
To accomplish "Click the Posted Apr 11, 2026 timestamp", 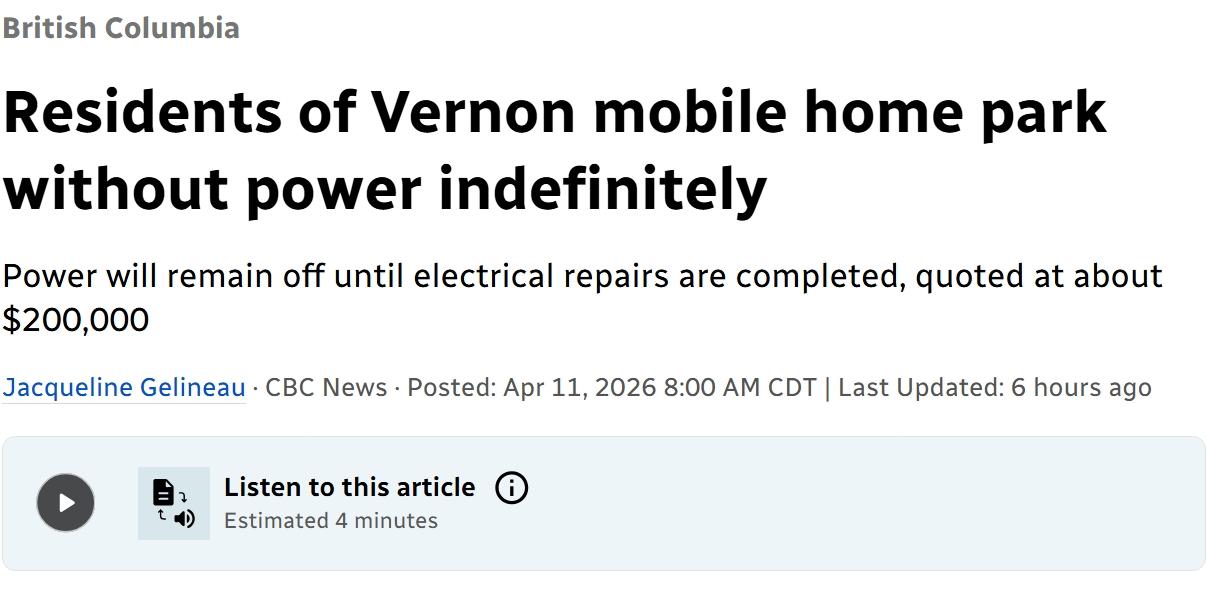I will coord(612,388).
